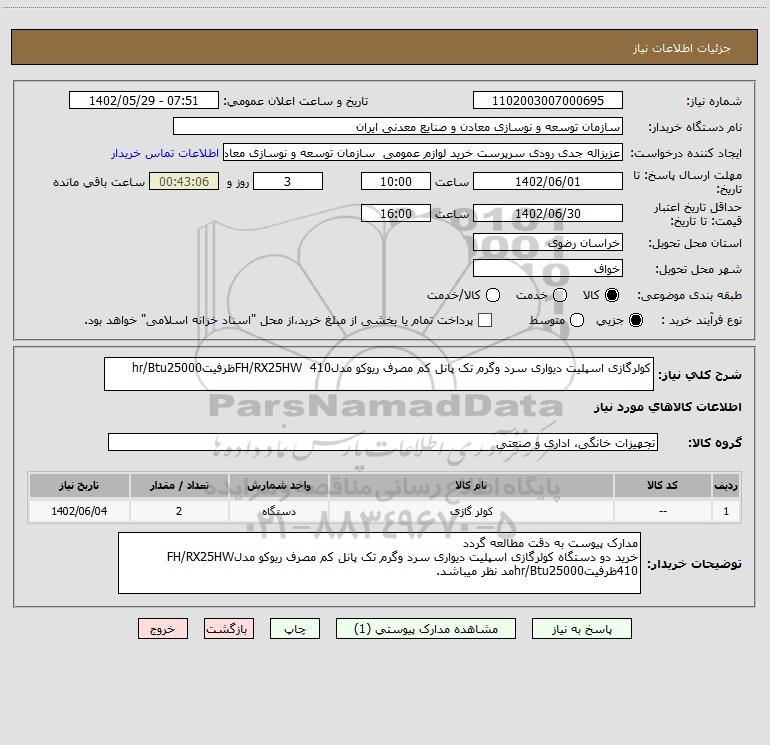Click the نام کالا column header
This screenshot has width=770, height=745.
[471, 485]
